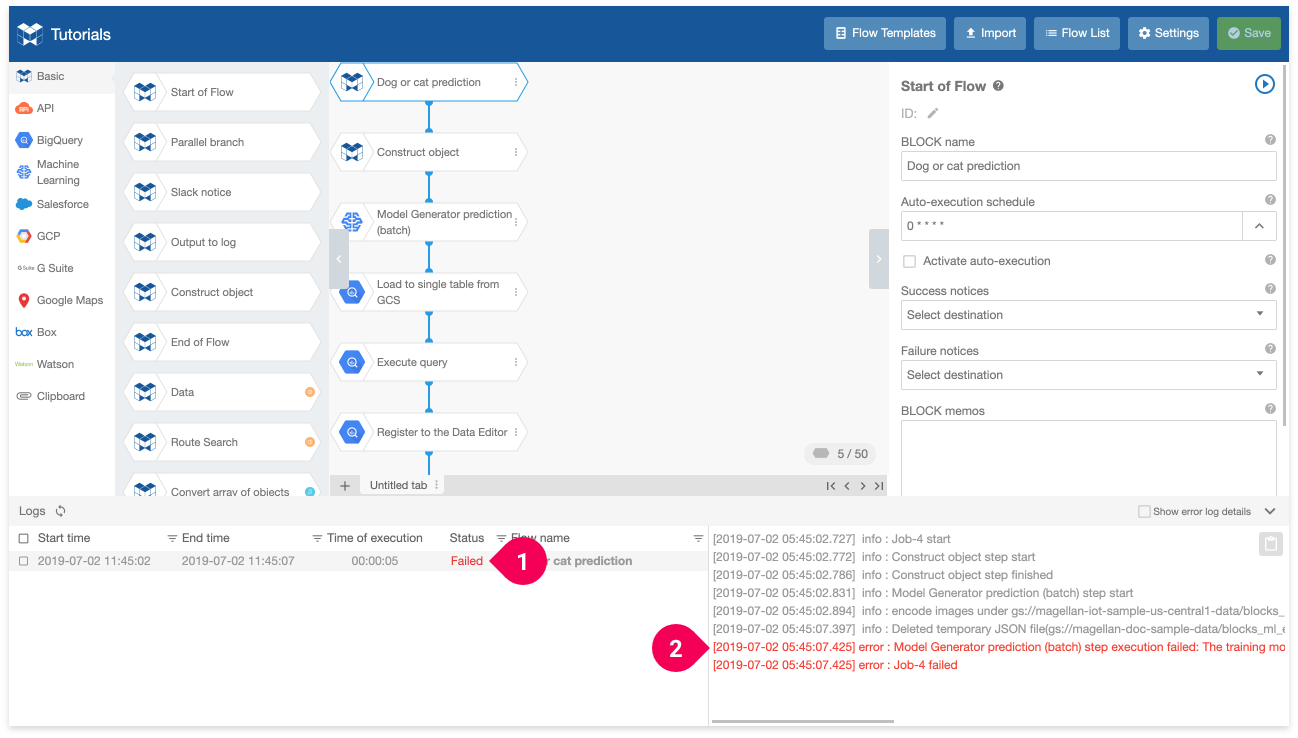Click the Job-4 failed error line
This screenshot has height=738, width=1298.
click(x=835, y=665)
